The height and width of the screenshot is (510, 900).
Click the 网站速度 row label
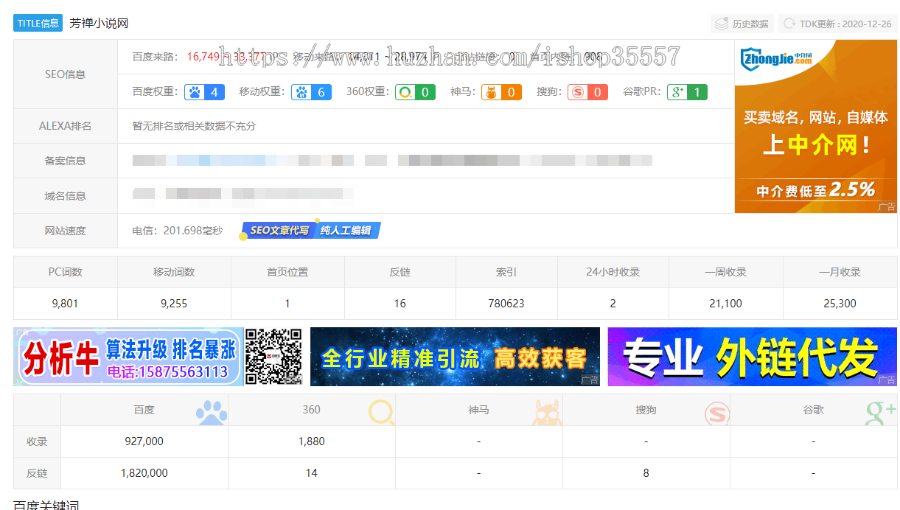pyautogui.click(x=65, y=231)
